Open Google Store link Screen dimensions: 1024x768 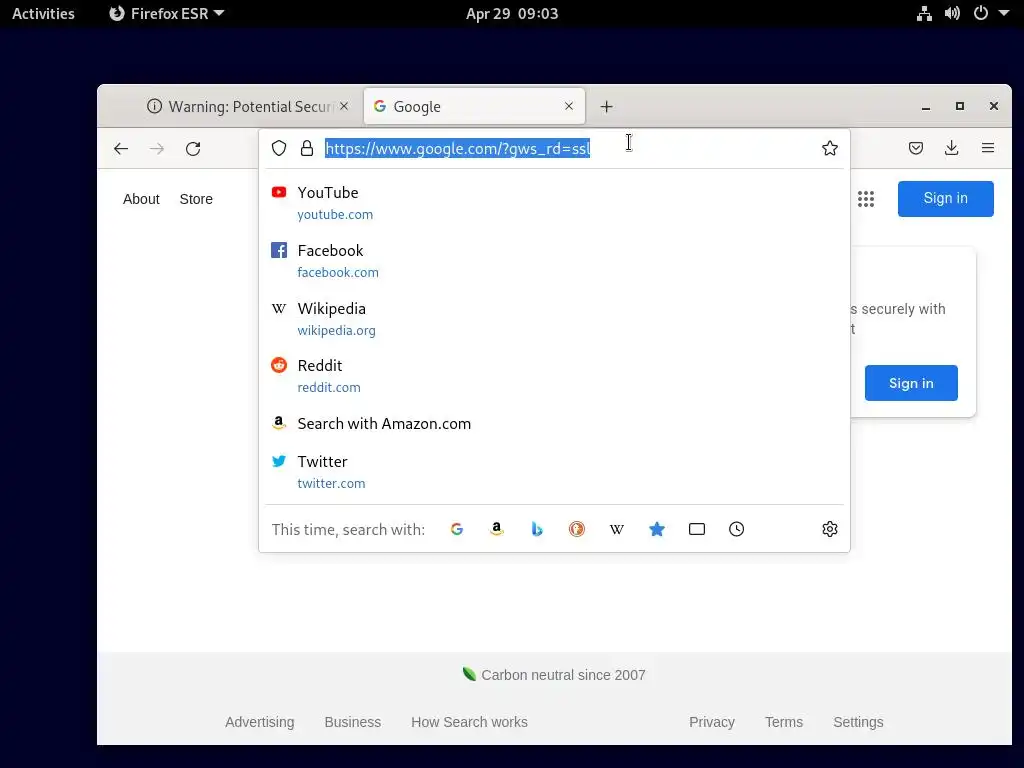196,199
